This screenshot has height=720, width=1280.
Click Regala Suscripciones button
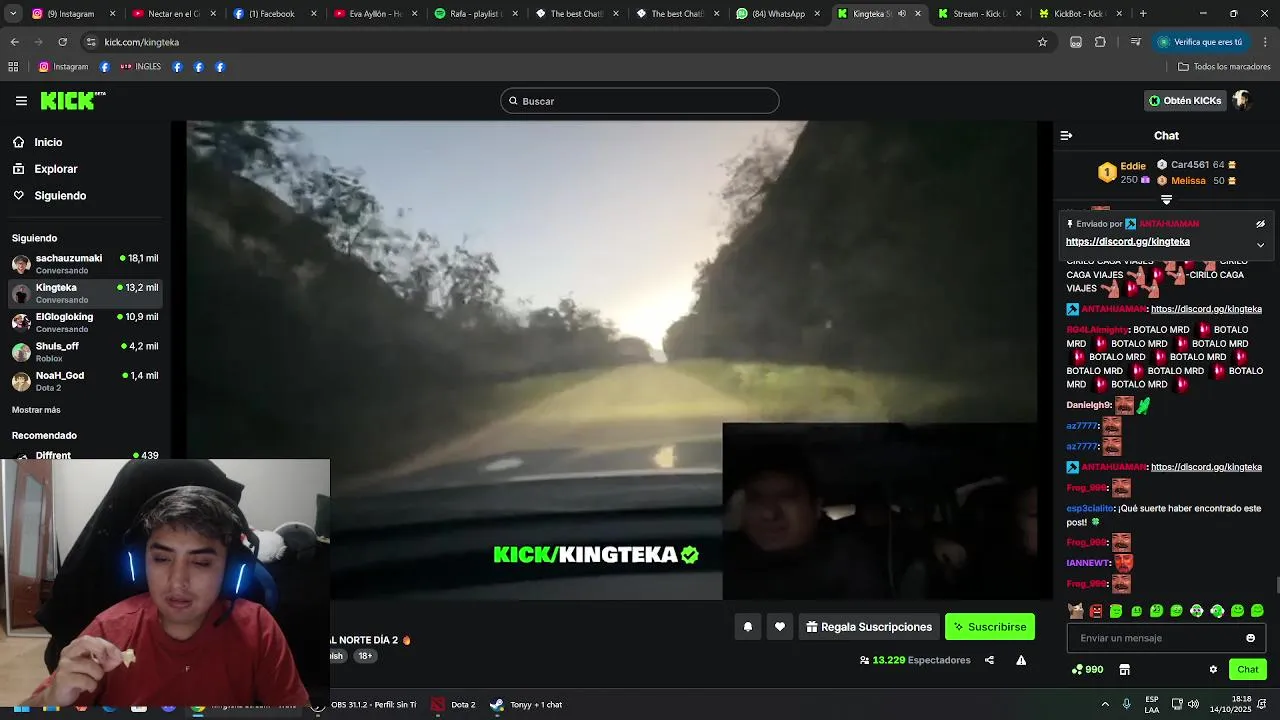[869, 627]
